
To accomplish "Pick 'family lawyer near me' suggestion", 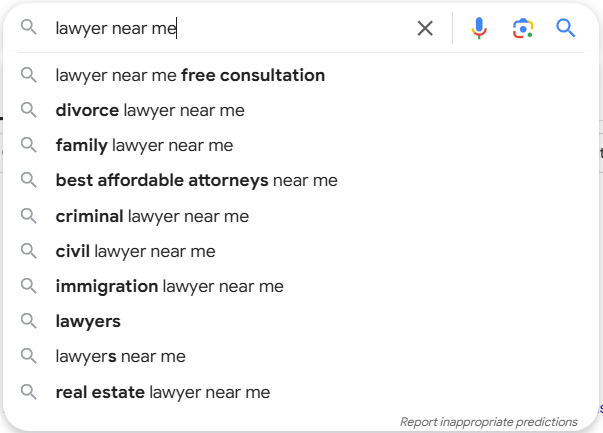I will click(x=144, y=145).
